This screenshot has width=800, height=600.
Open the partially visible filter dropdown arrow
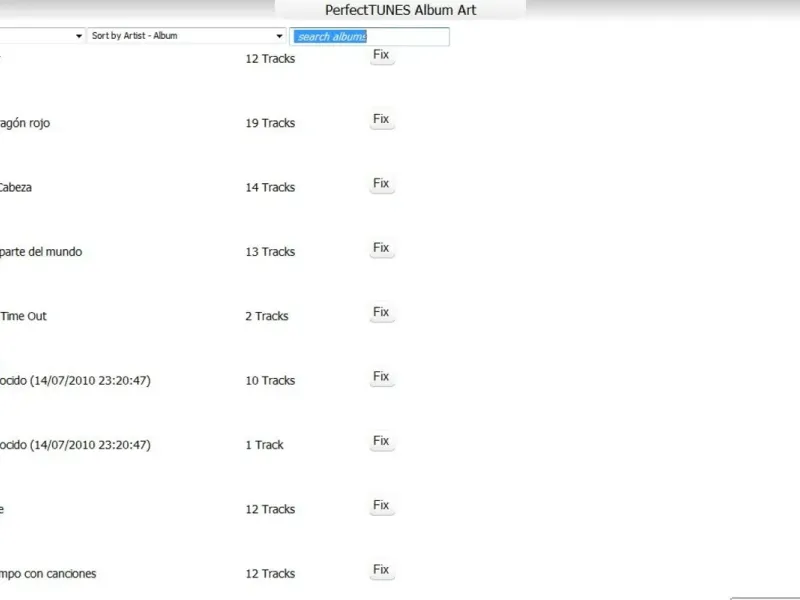79,36
